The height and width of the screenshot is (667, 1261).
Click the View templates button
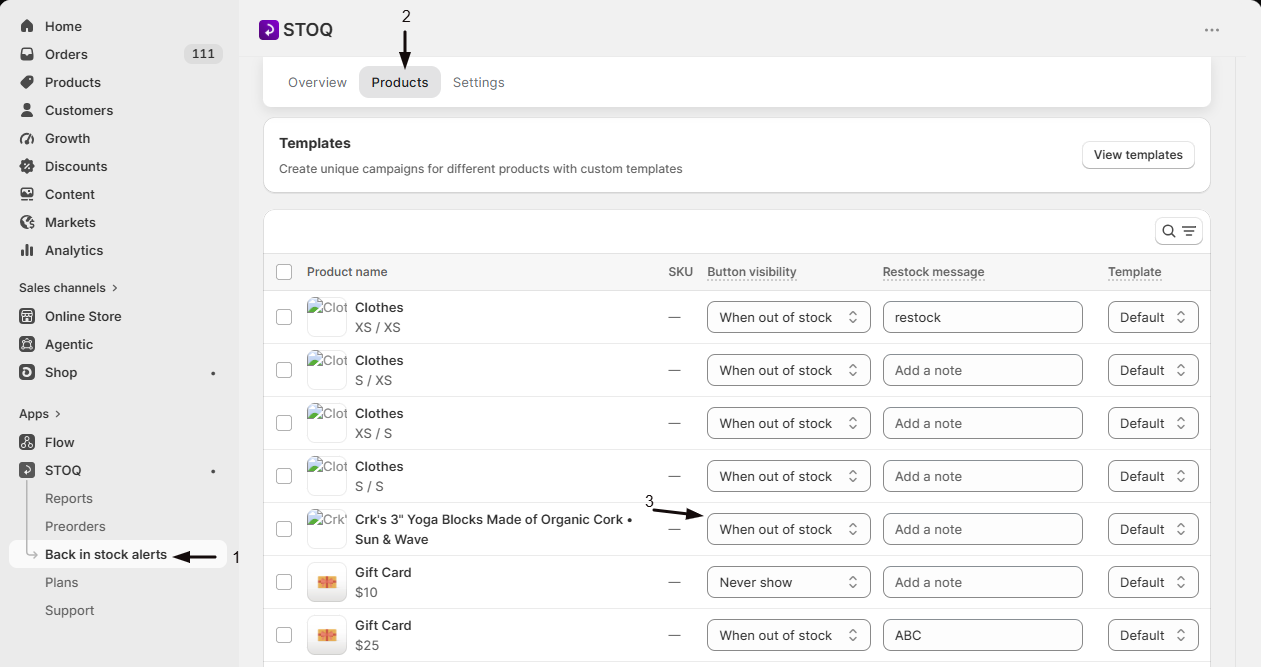(x=1138, y=155)
